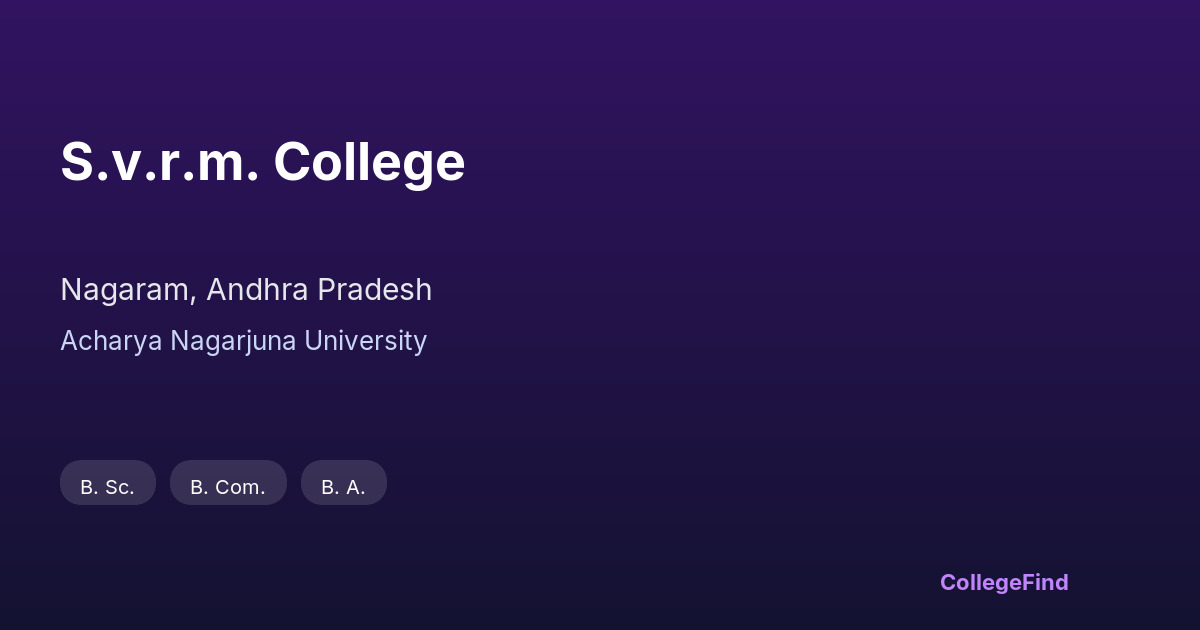Open the Acharya Nagarjuna University affiliation link
The image size is (1200, 630).
point(243,341)
